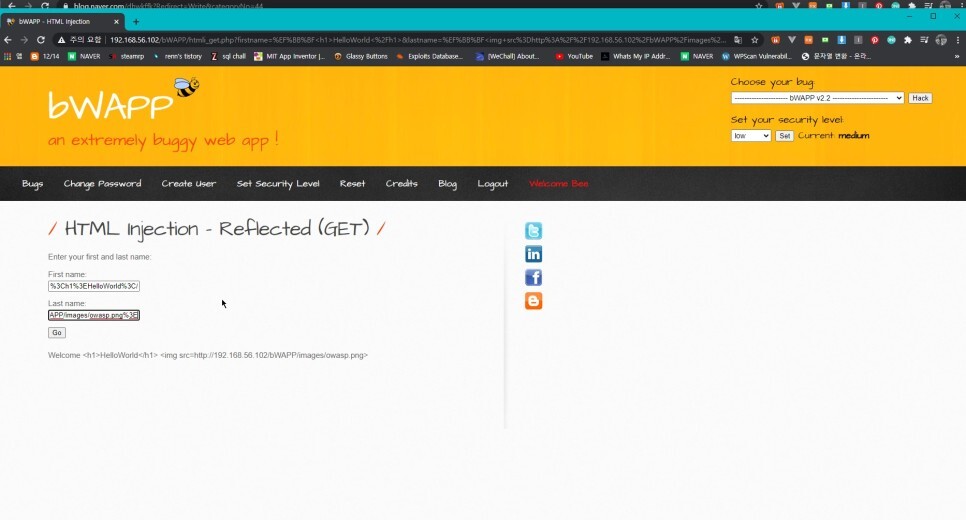This screenshot has width=966, height=520.
Task: Click the Go button
Action: 57,333
